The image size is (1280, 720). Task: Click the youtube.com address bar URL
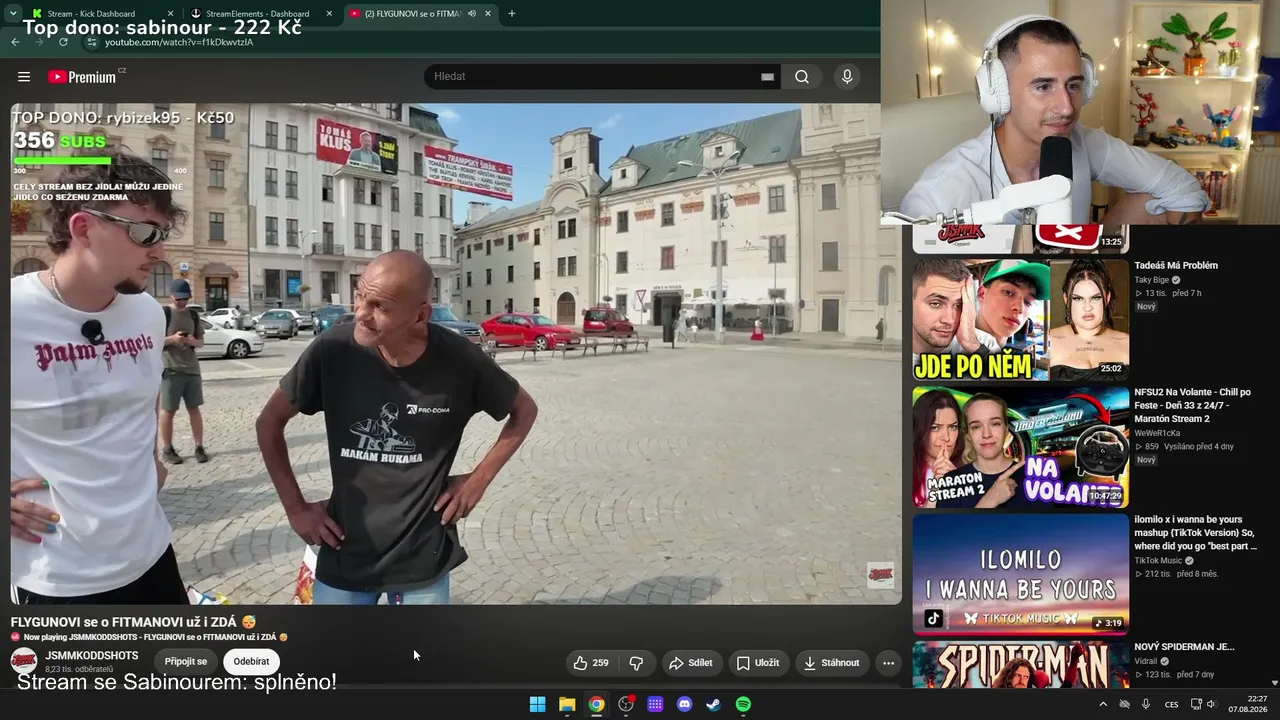[179, 42]
